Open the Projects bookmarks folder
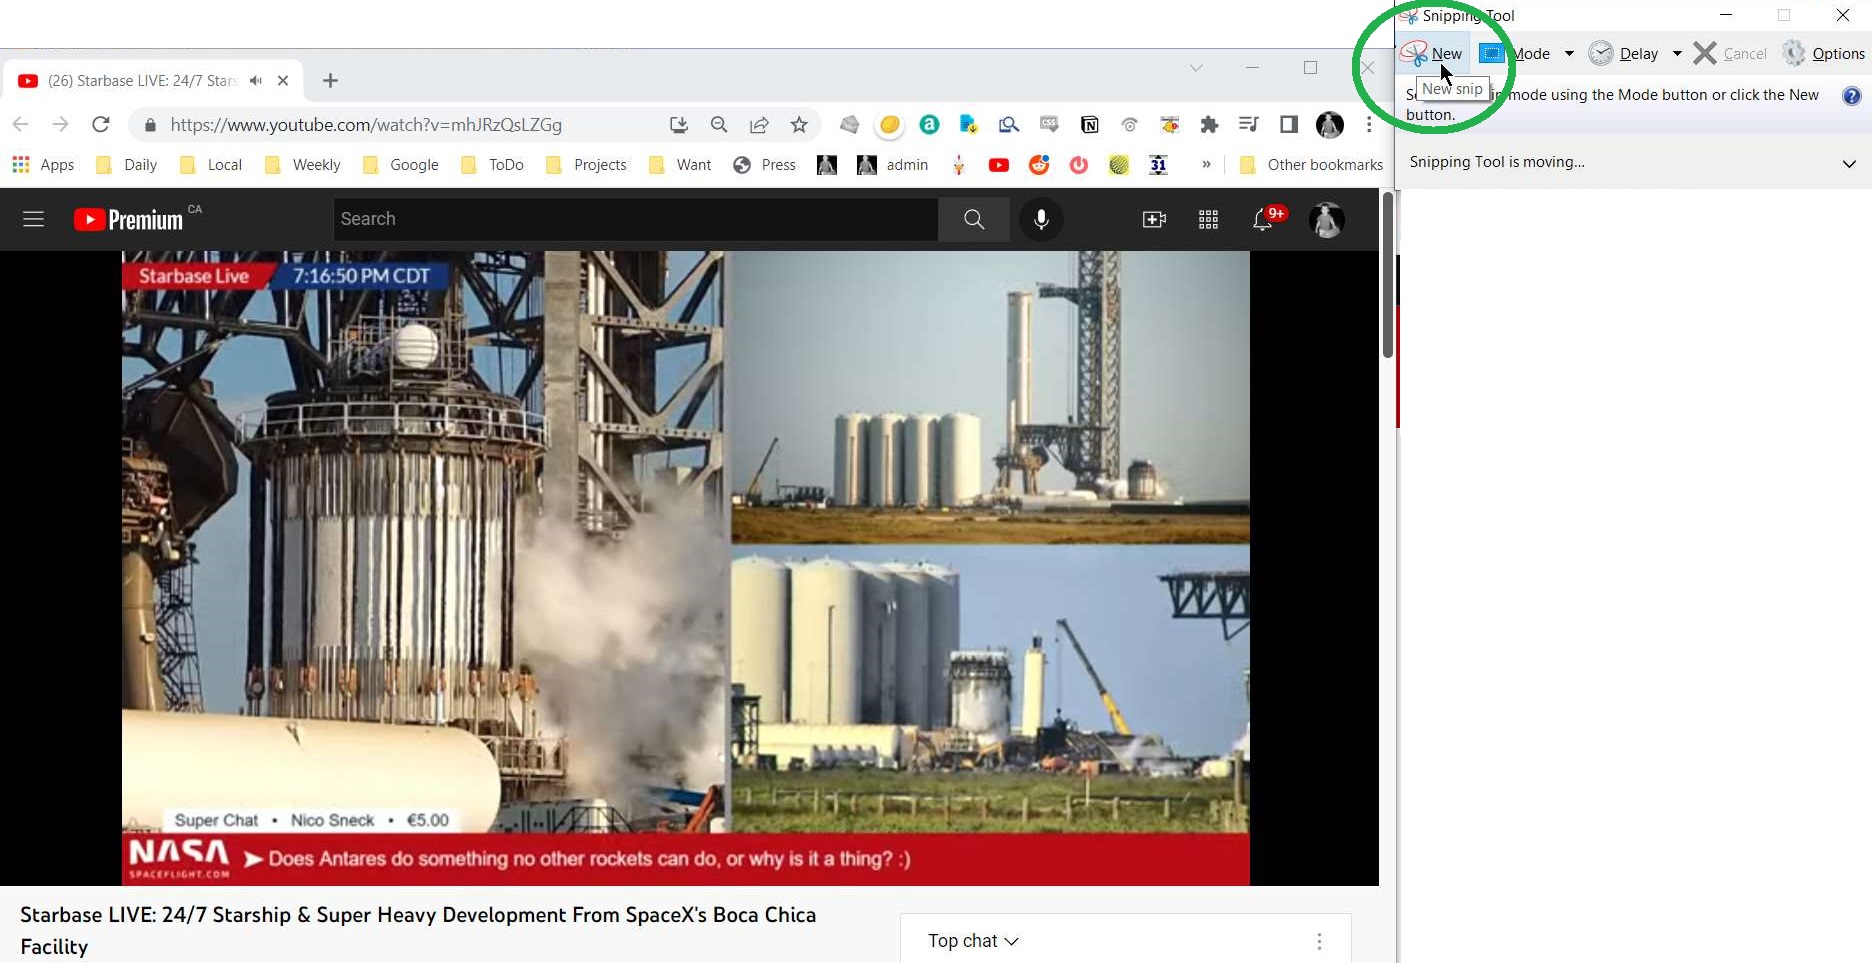 click(587, 165)
